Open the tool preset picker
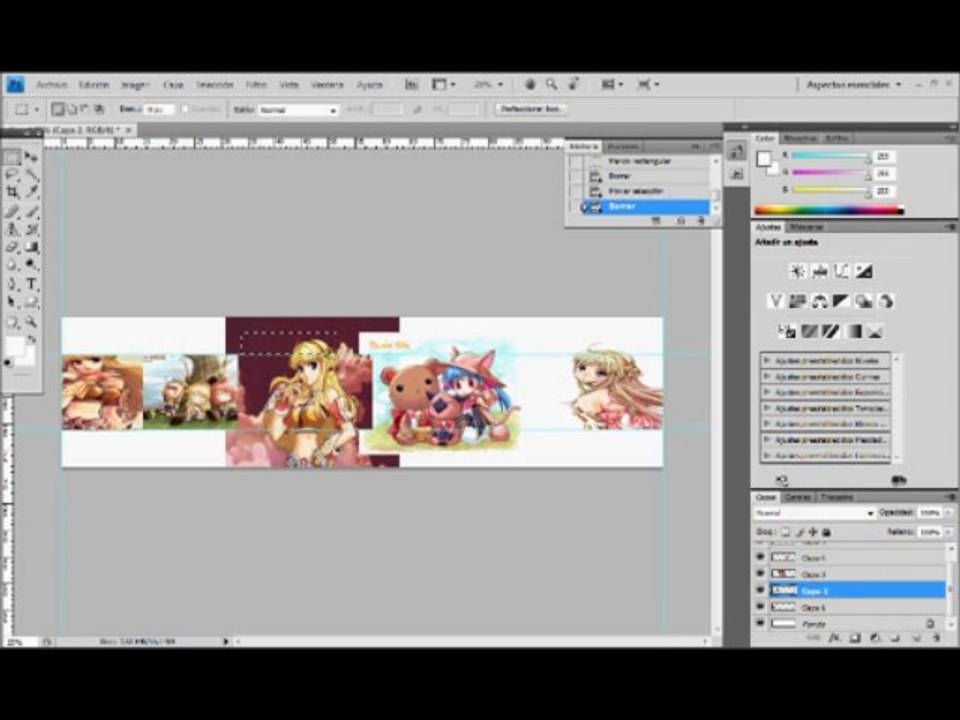 click(27, 110)
